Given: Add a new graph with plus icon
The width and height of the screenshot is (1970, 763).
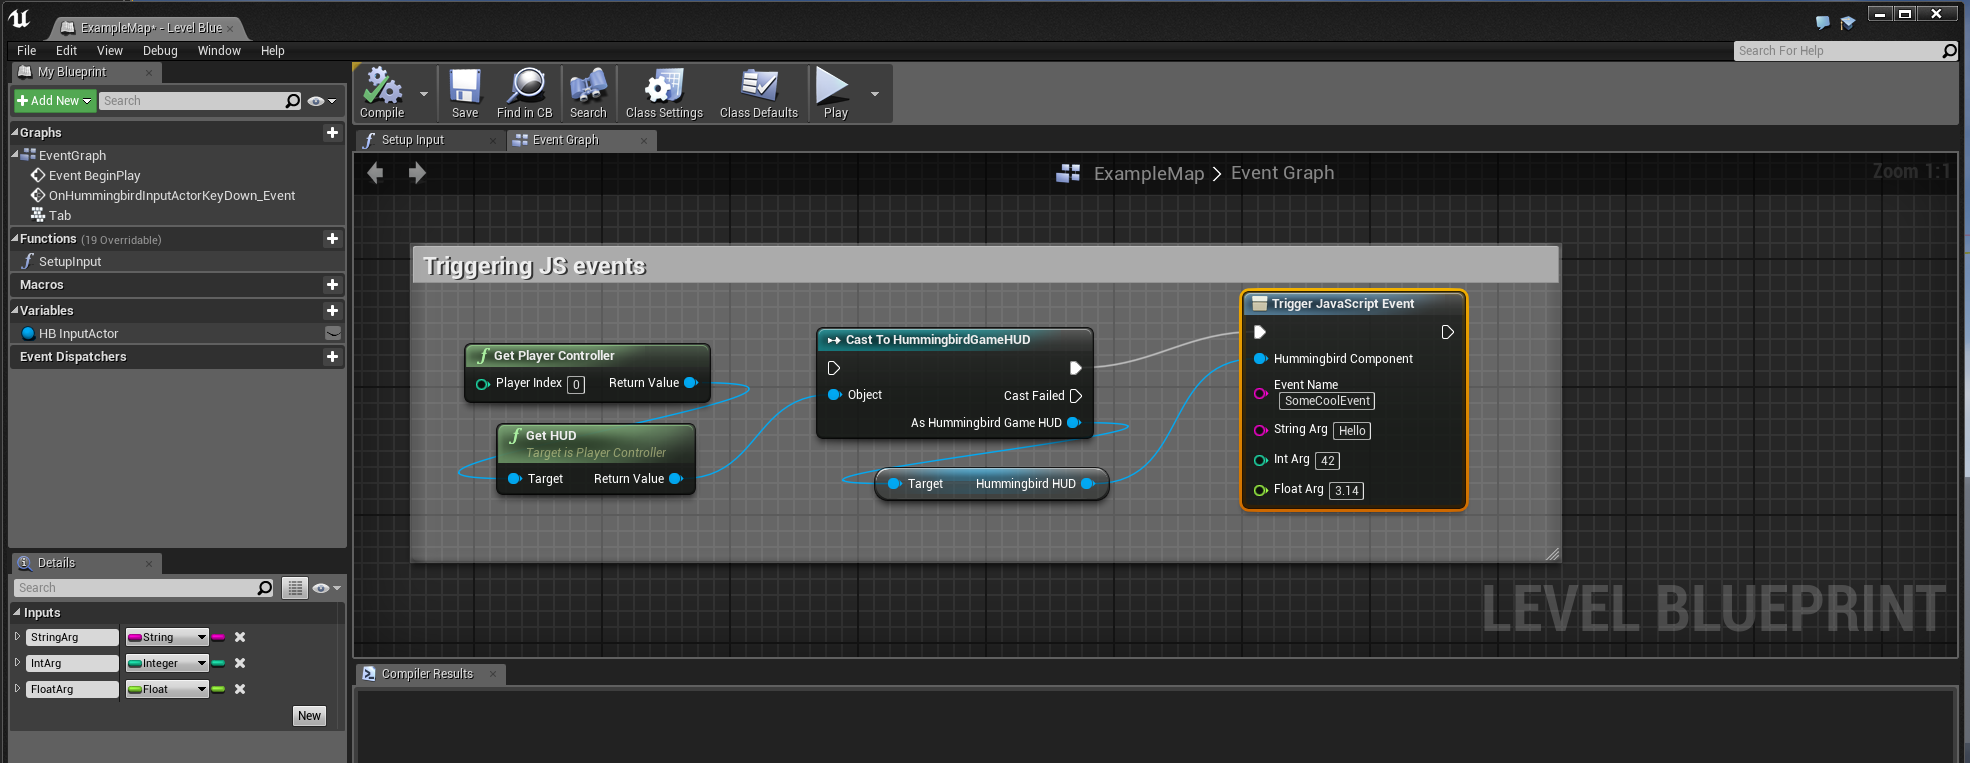Looking at the screenshot, I should [332, 132].
